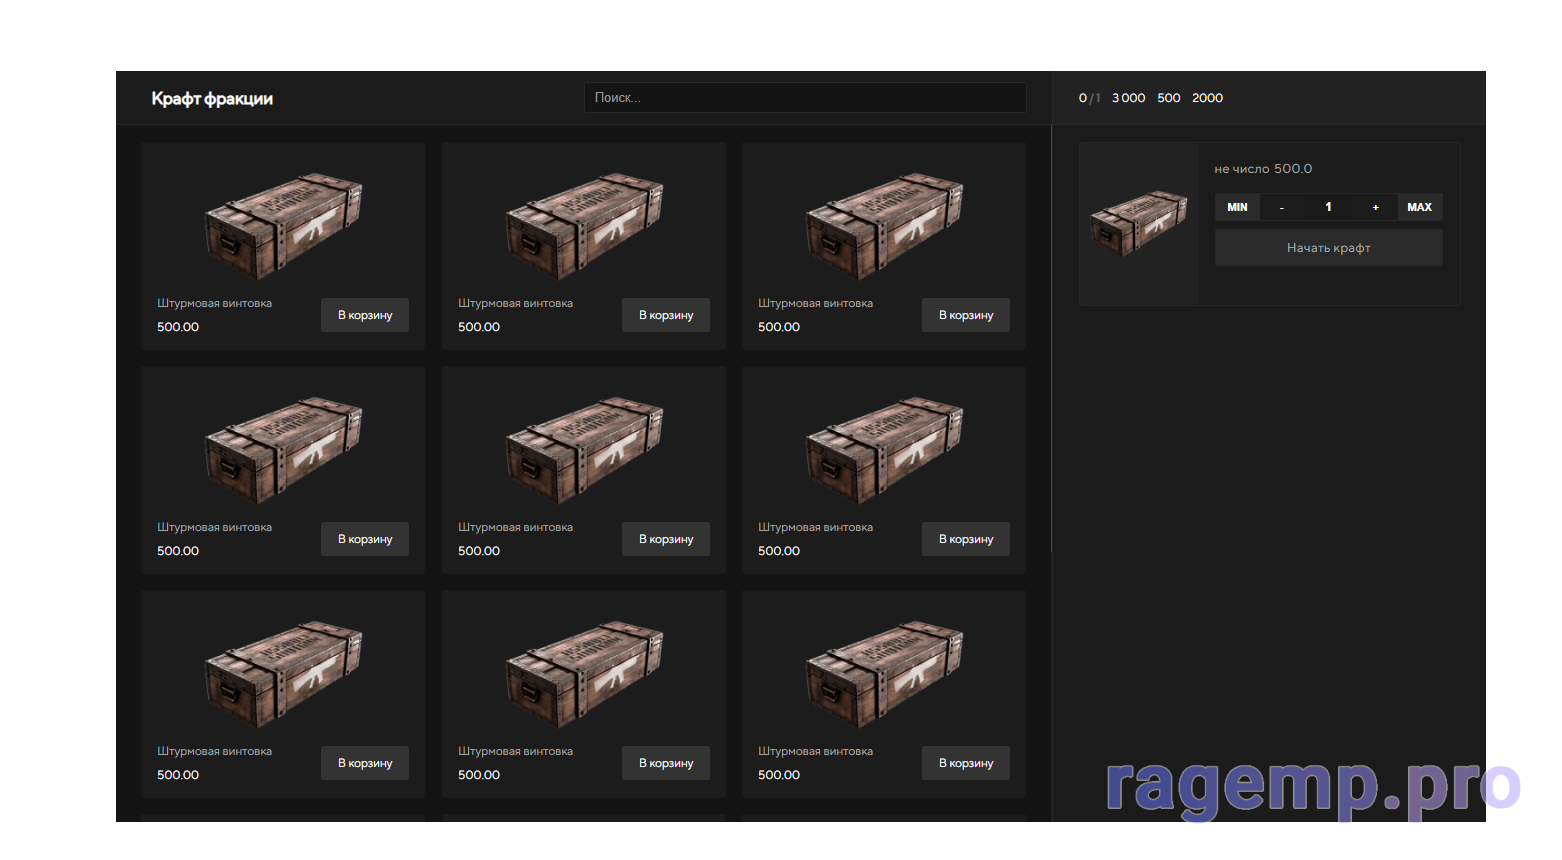
Task: Add top-right assault rifle crate to cart
Action: (x=966, y=315)
